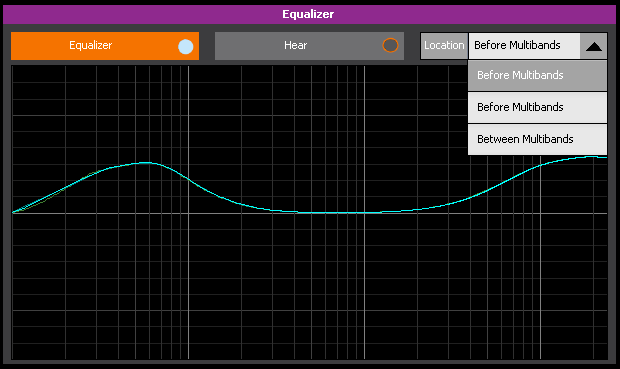Image resolution: width=620 pixels, height=369 pixels.
Task: Open the Location field showing Before Multibands
Action: pos(524,46)
